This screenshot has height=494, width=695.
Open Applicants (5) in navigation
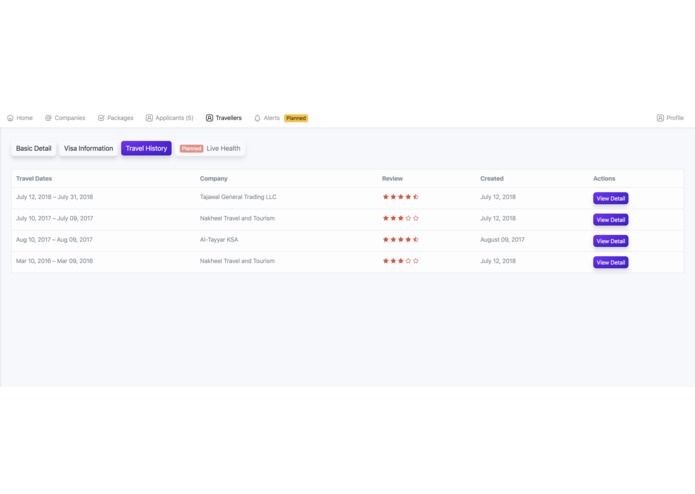click(170, 118)
